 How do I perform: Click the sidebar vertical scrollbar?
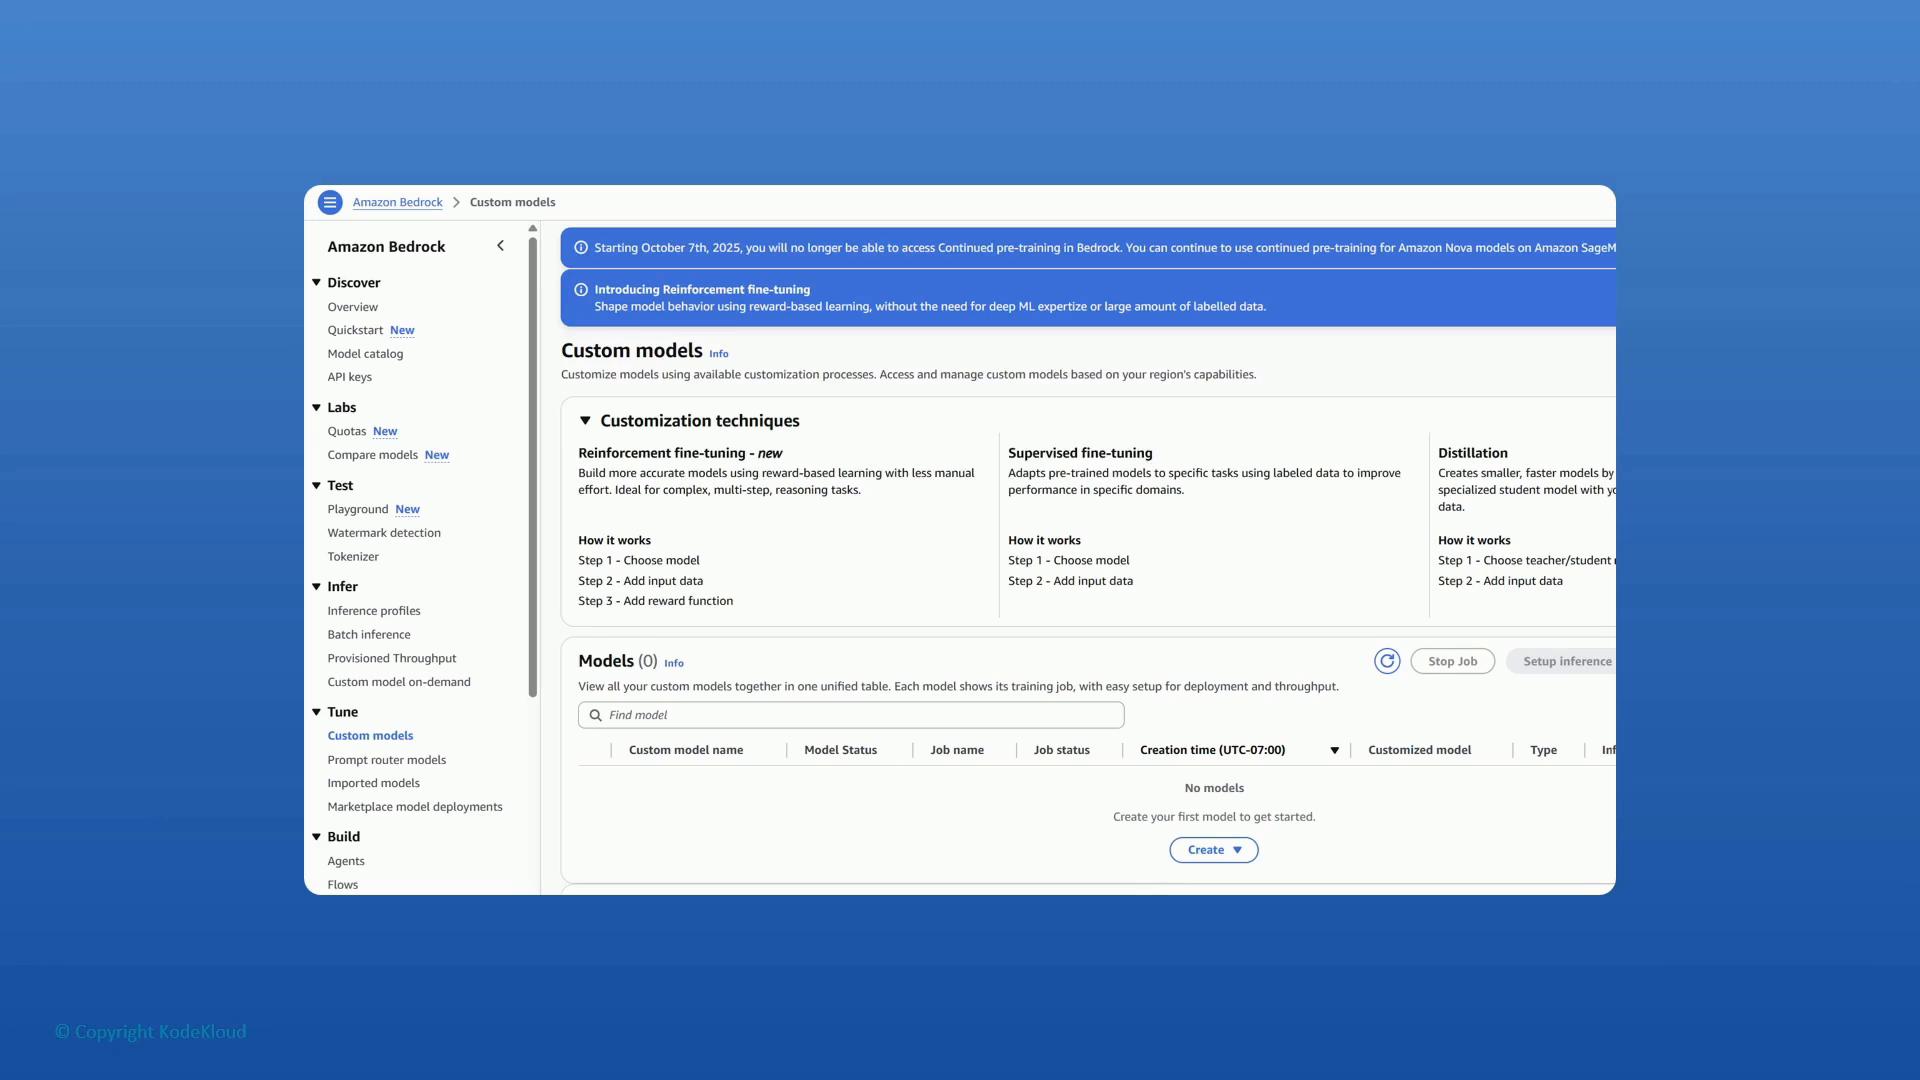point(533,467)
